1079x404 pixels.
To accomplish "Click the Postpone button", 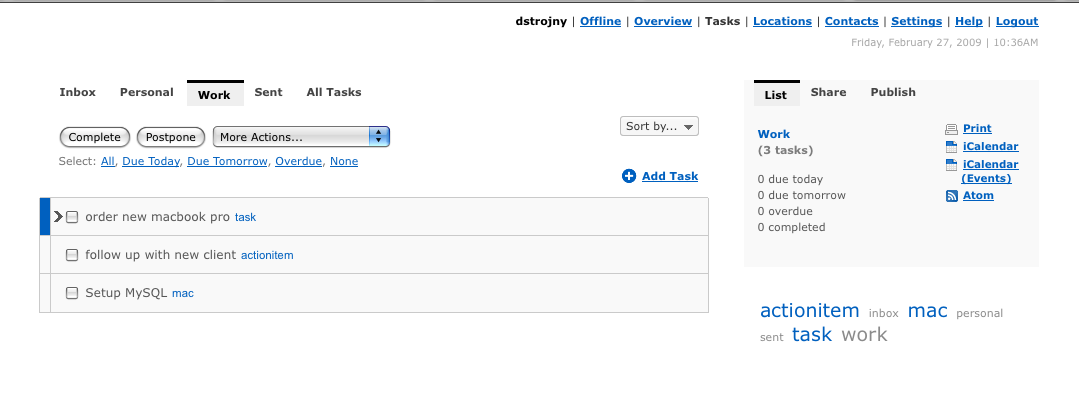I will pos(171,137).
